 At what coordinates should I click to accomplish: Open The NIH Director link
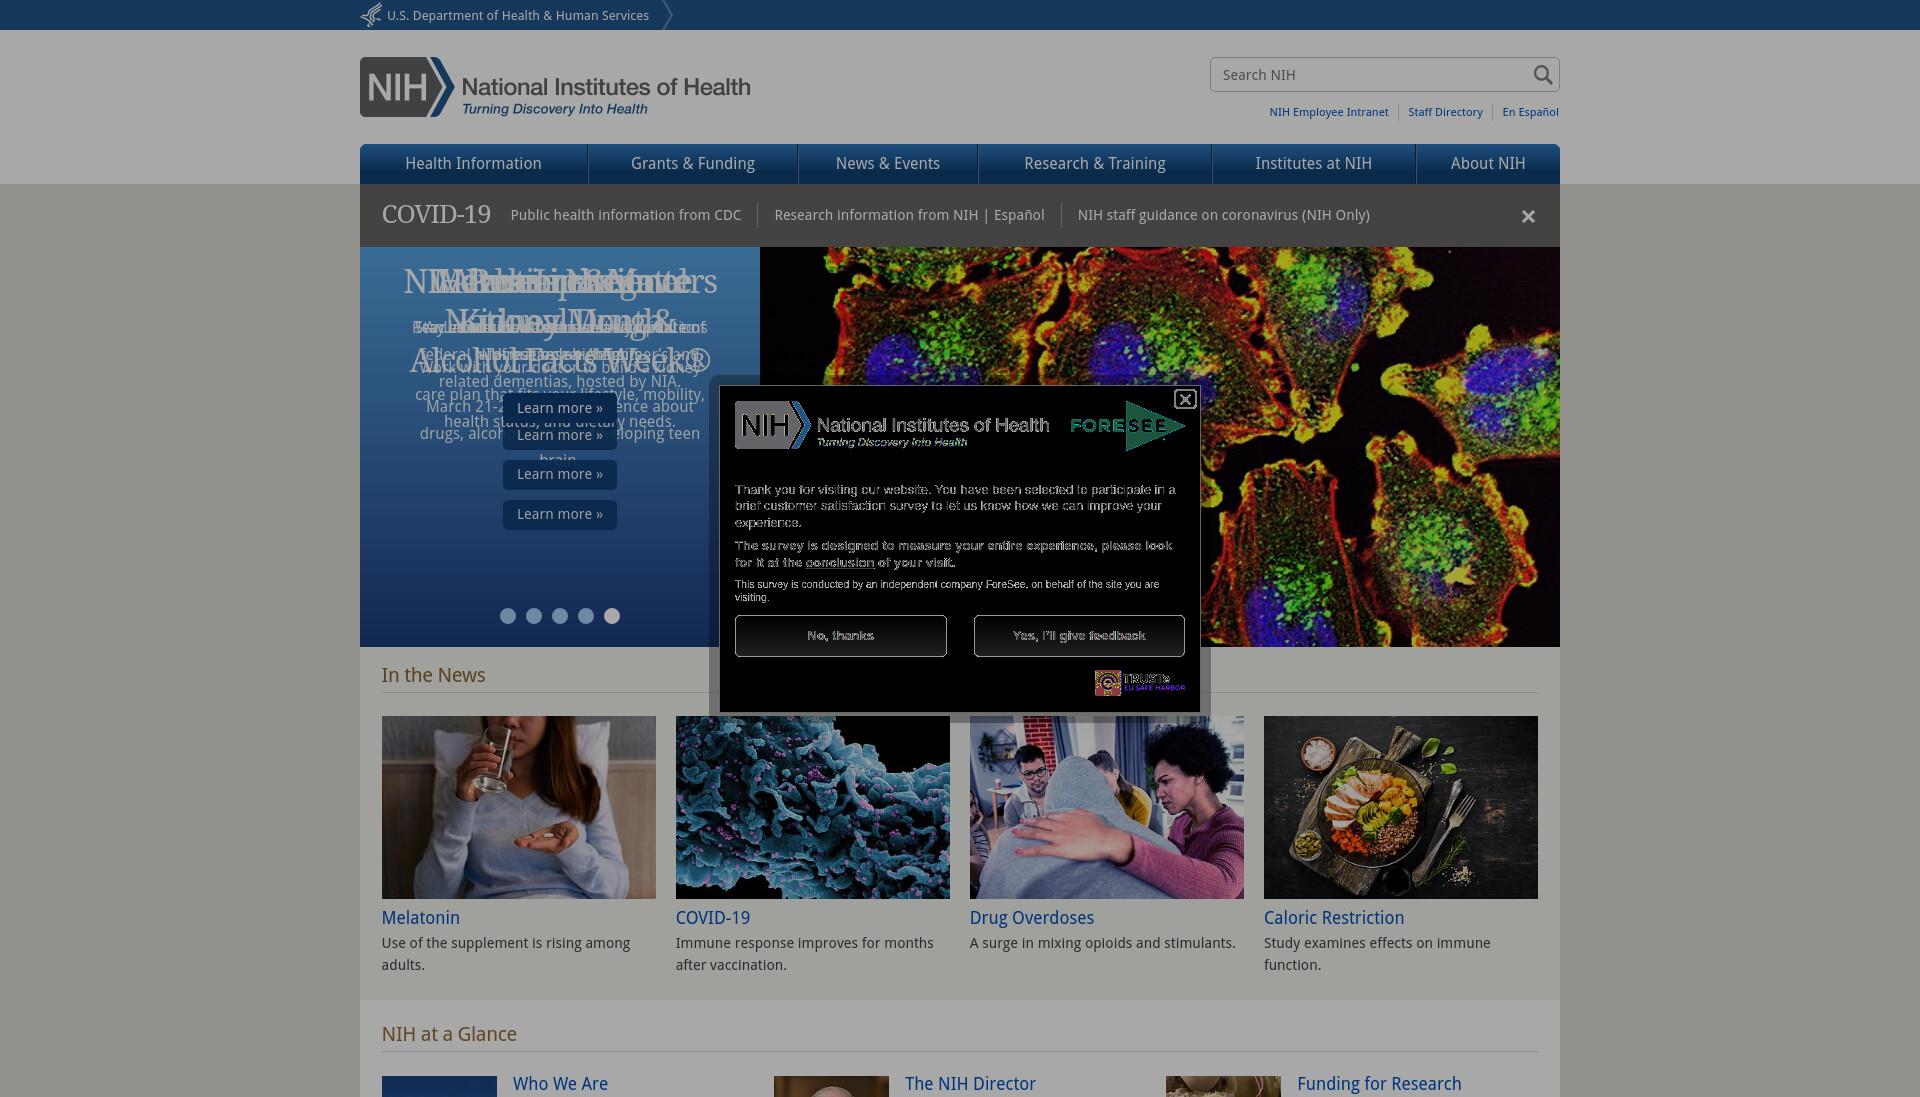point(970,1084)
